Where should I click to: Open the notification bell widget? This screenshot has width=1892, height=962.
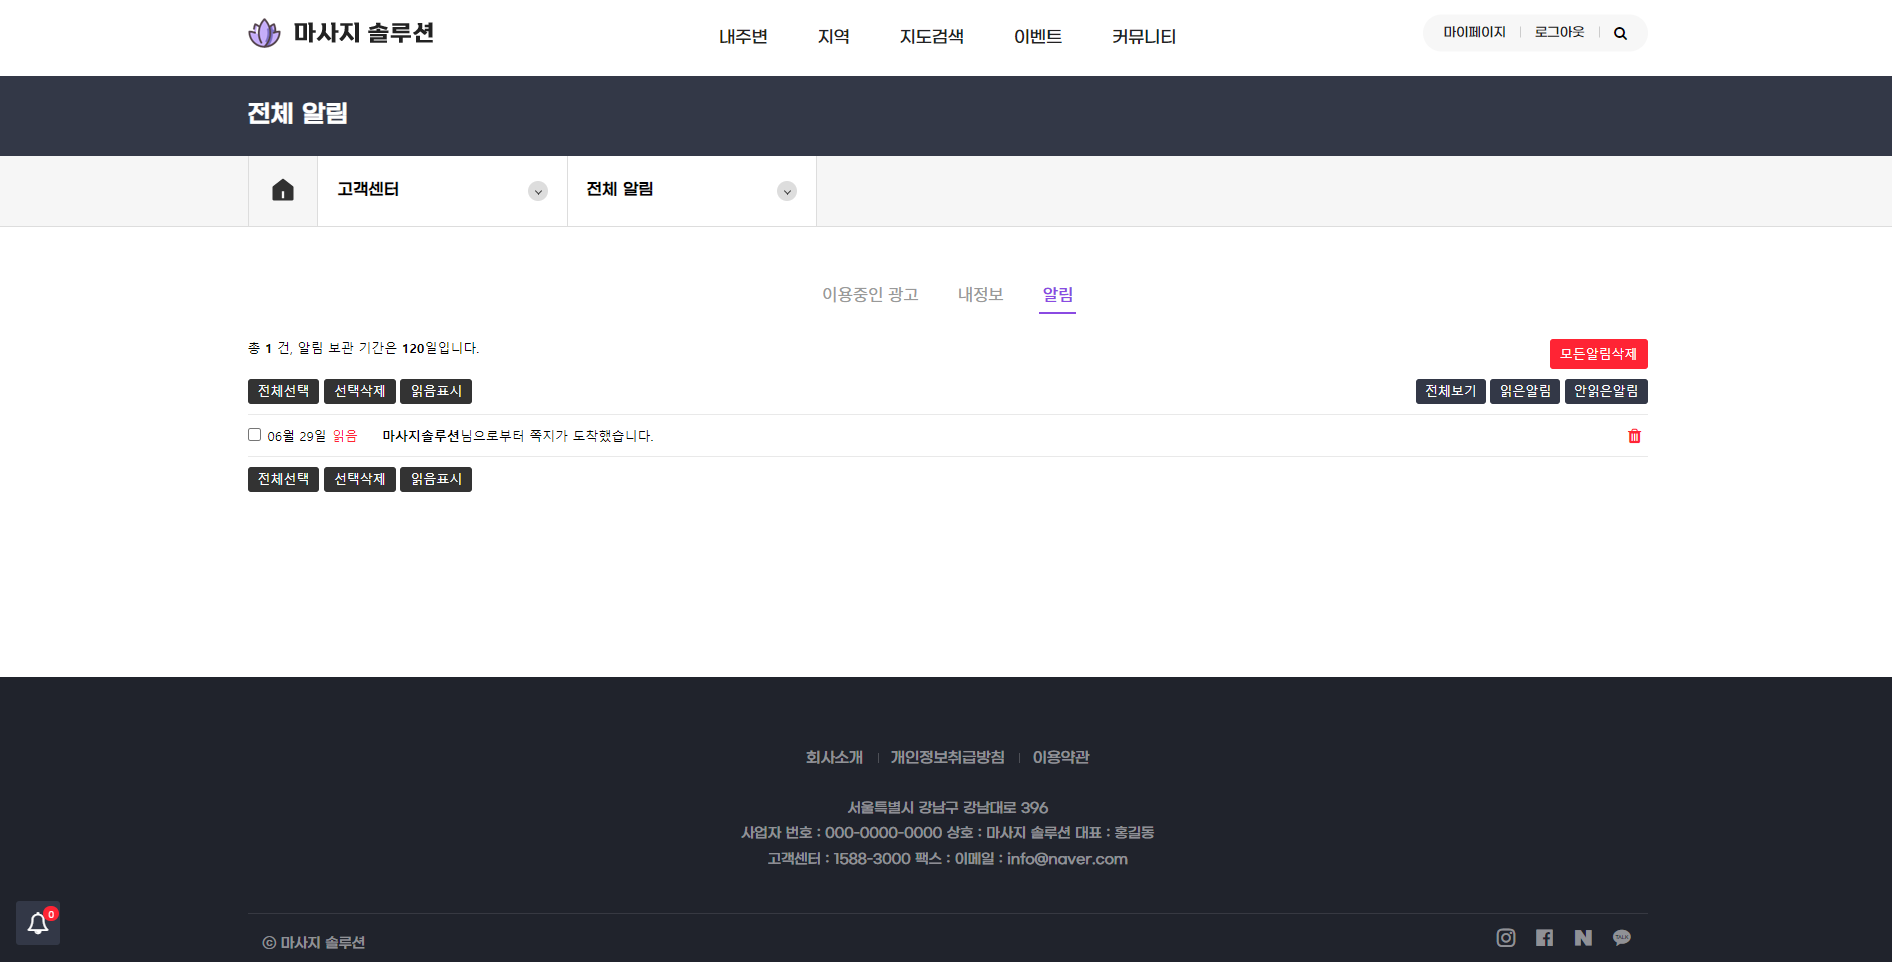tap(38, 923)
